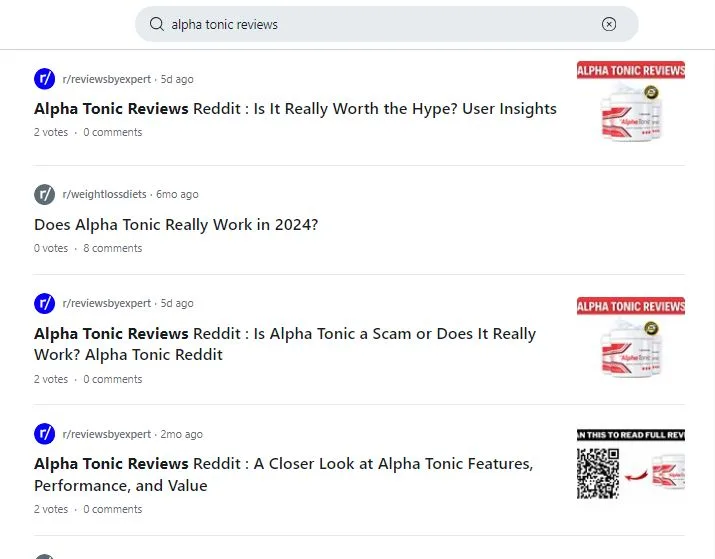The image size is (715, 559).
Task: Open post 'Is It Really Worth the Hype? User Insights'
Action: pos(295,109)
